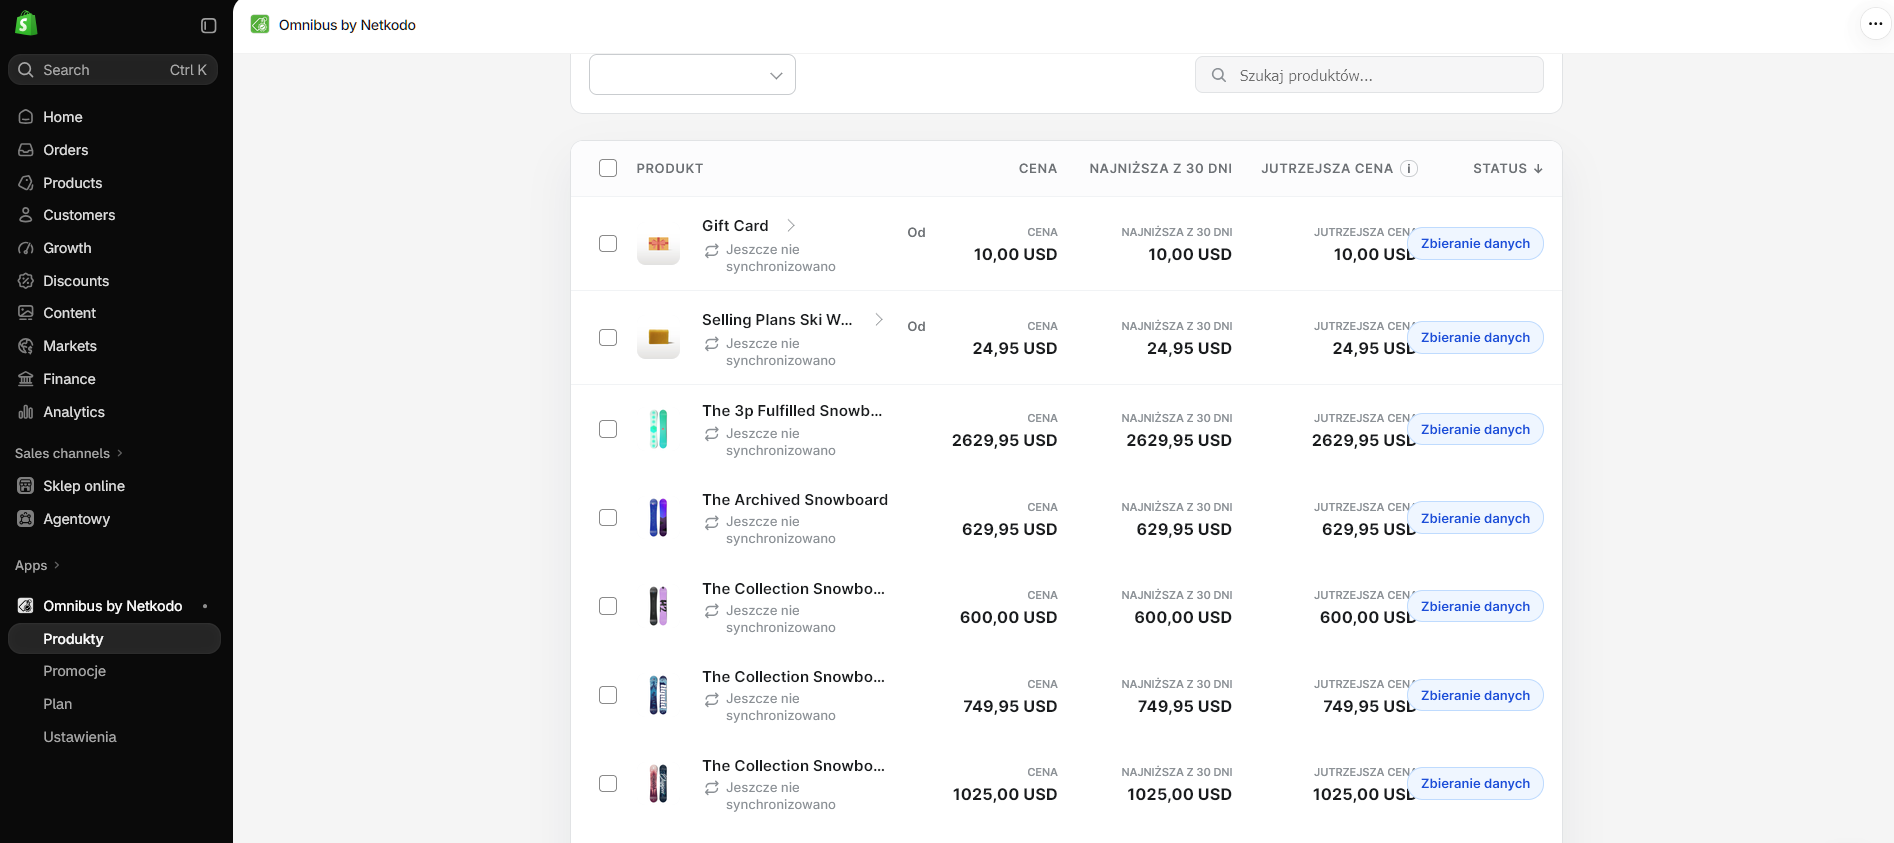Check the 600,00 USD Collection Snowboard checkbox
Image resolution: width=1894 pixels, height=843 pixels.
pos(608,606)
